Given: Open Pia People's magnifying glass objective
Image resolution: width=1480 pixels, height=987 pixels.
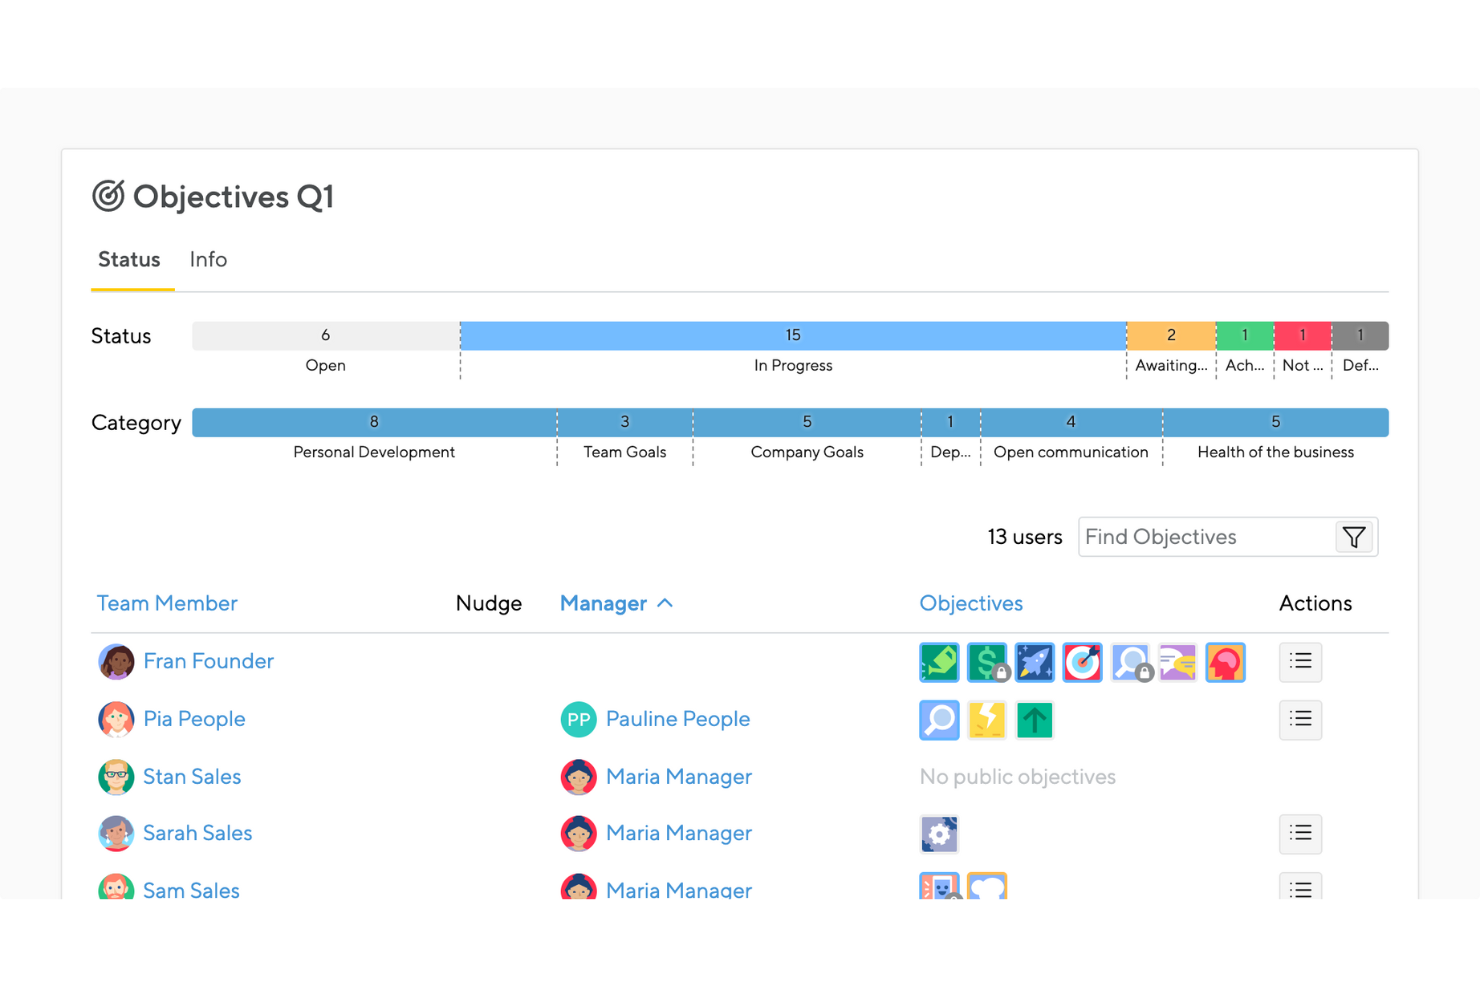Looking at the screenshot, I should [939, 720].
